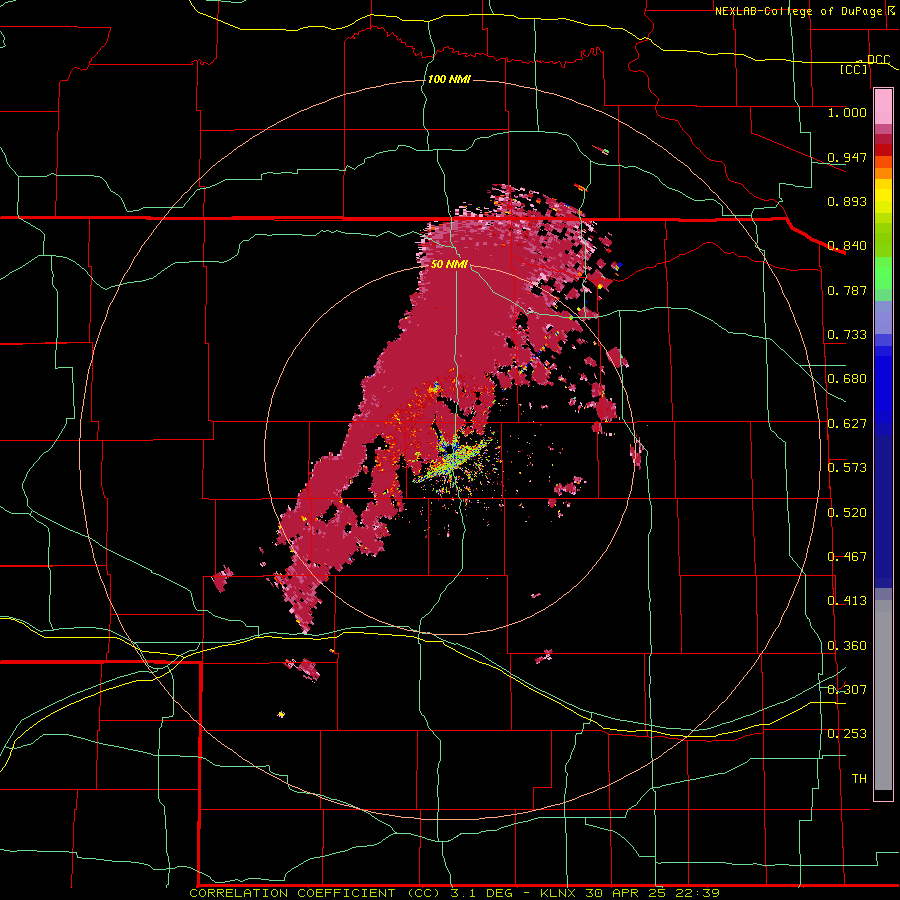Click the [CC] legend title

(854, 69)
